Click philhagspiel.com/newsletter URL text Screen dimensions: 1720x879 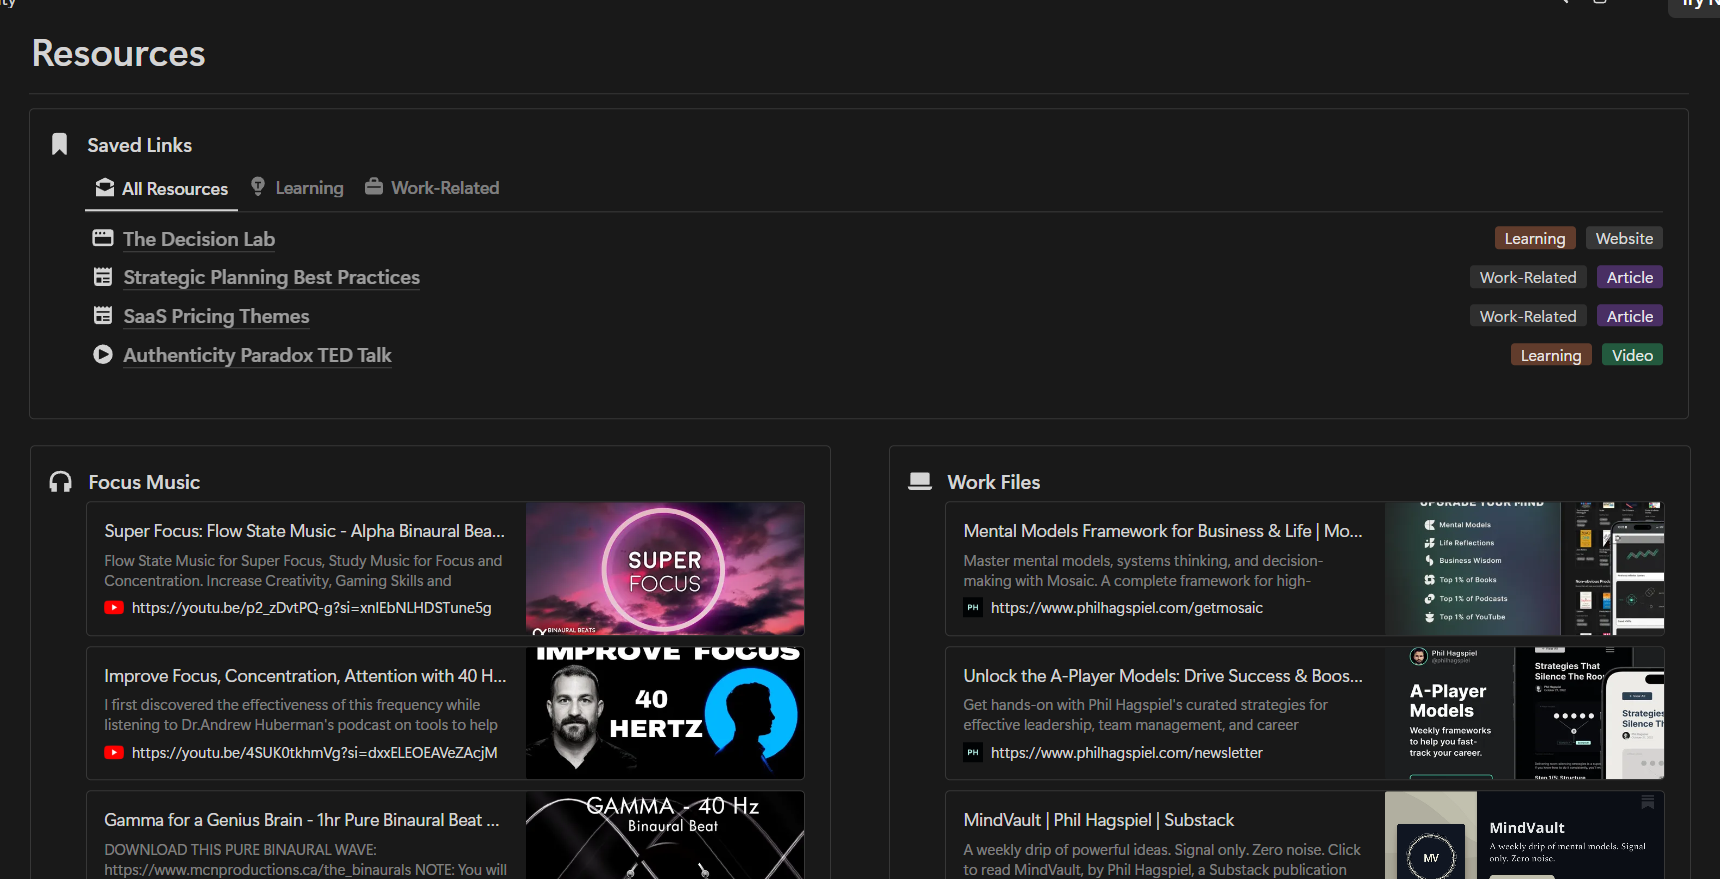tap(1126, 753)
